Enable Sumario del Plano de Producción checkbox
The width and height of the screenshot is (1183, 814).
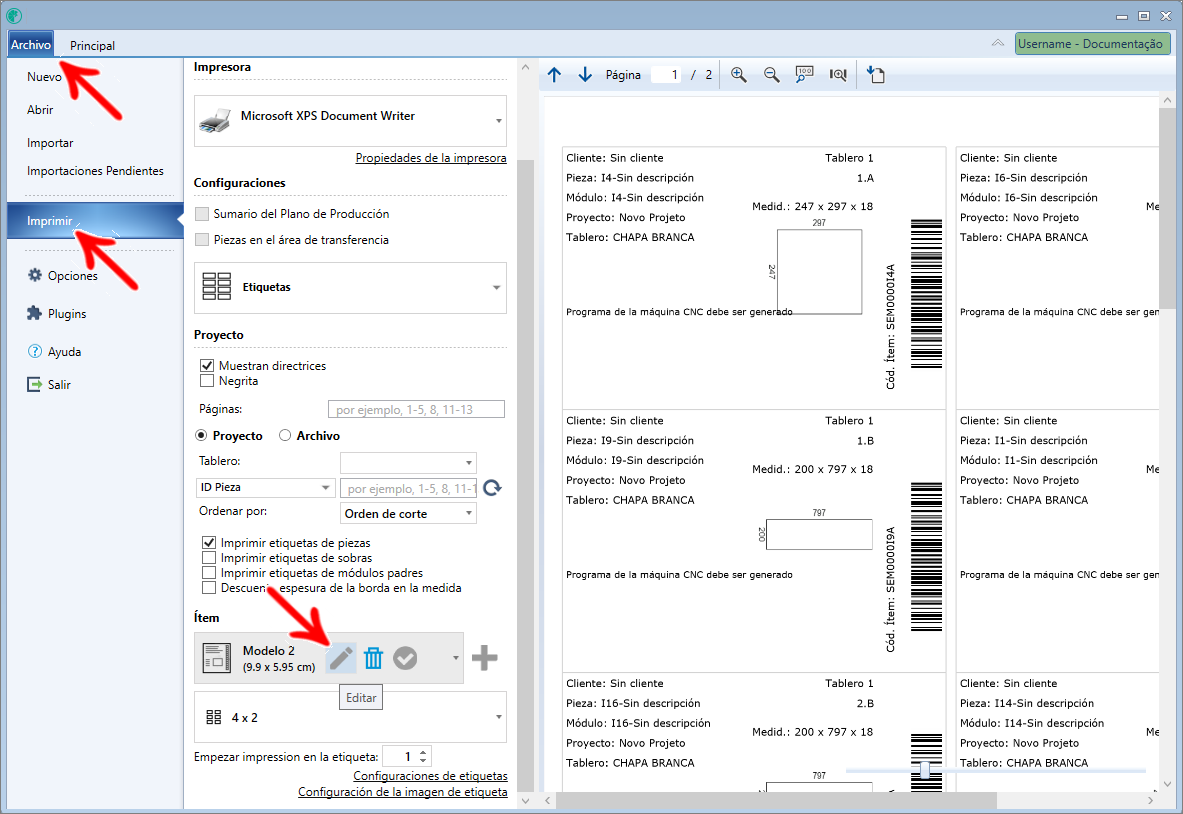point(203,214)
